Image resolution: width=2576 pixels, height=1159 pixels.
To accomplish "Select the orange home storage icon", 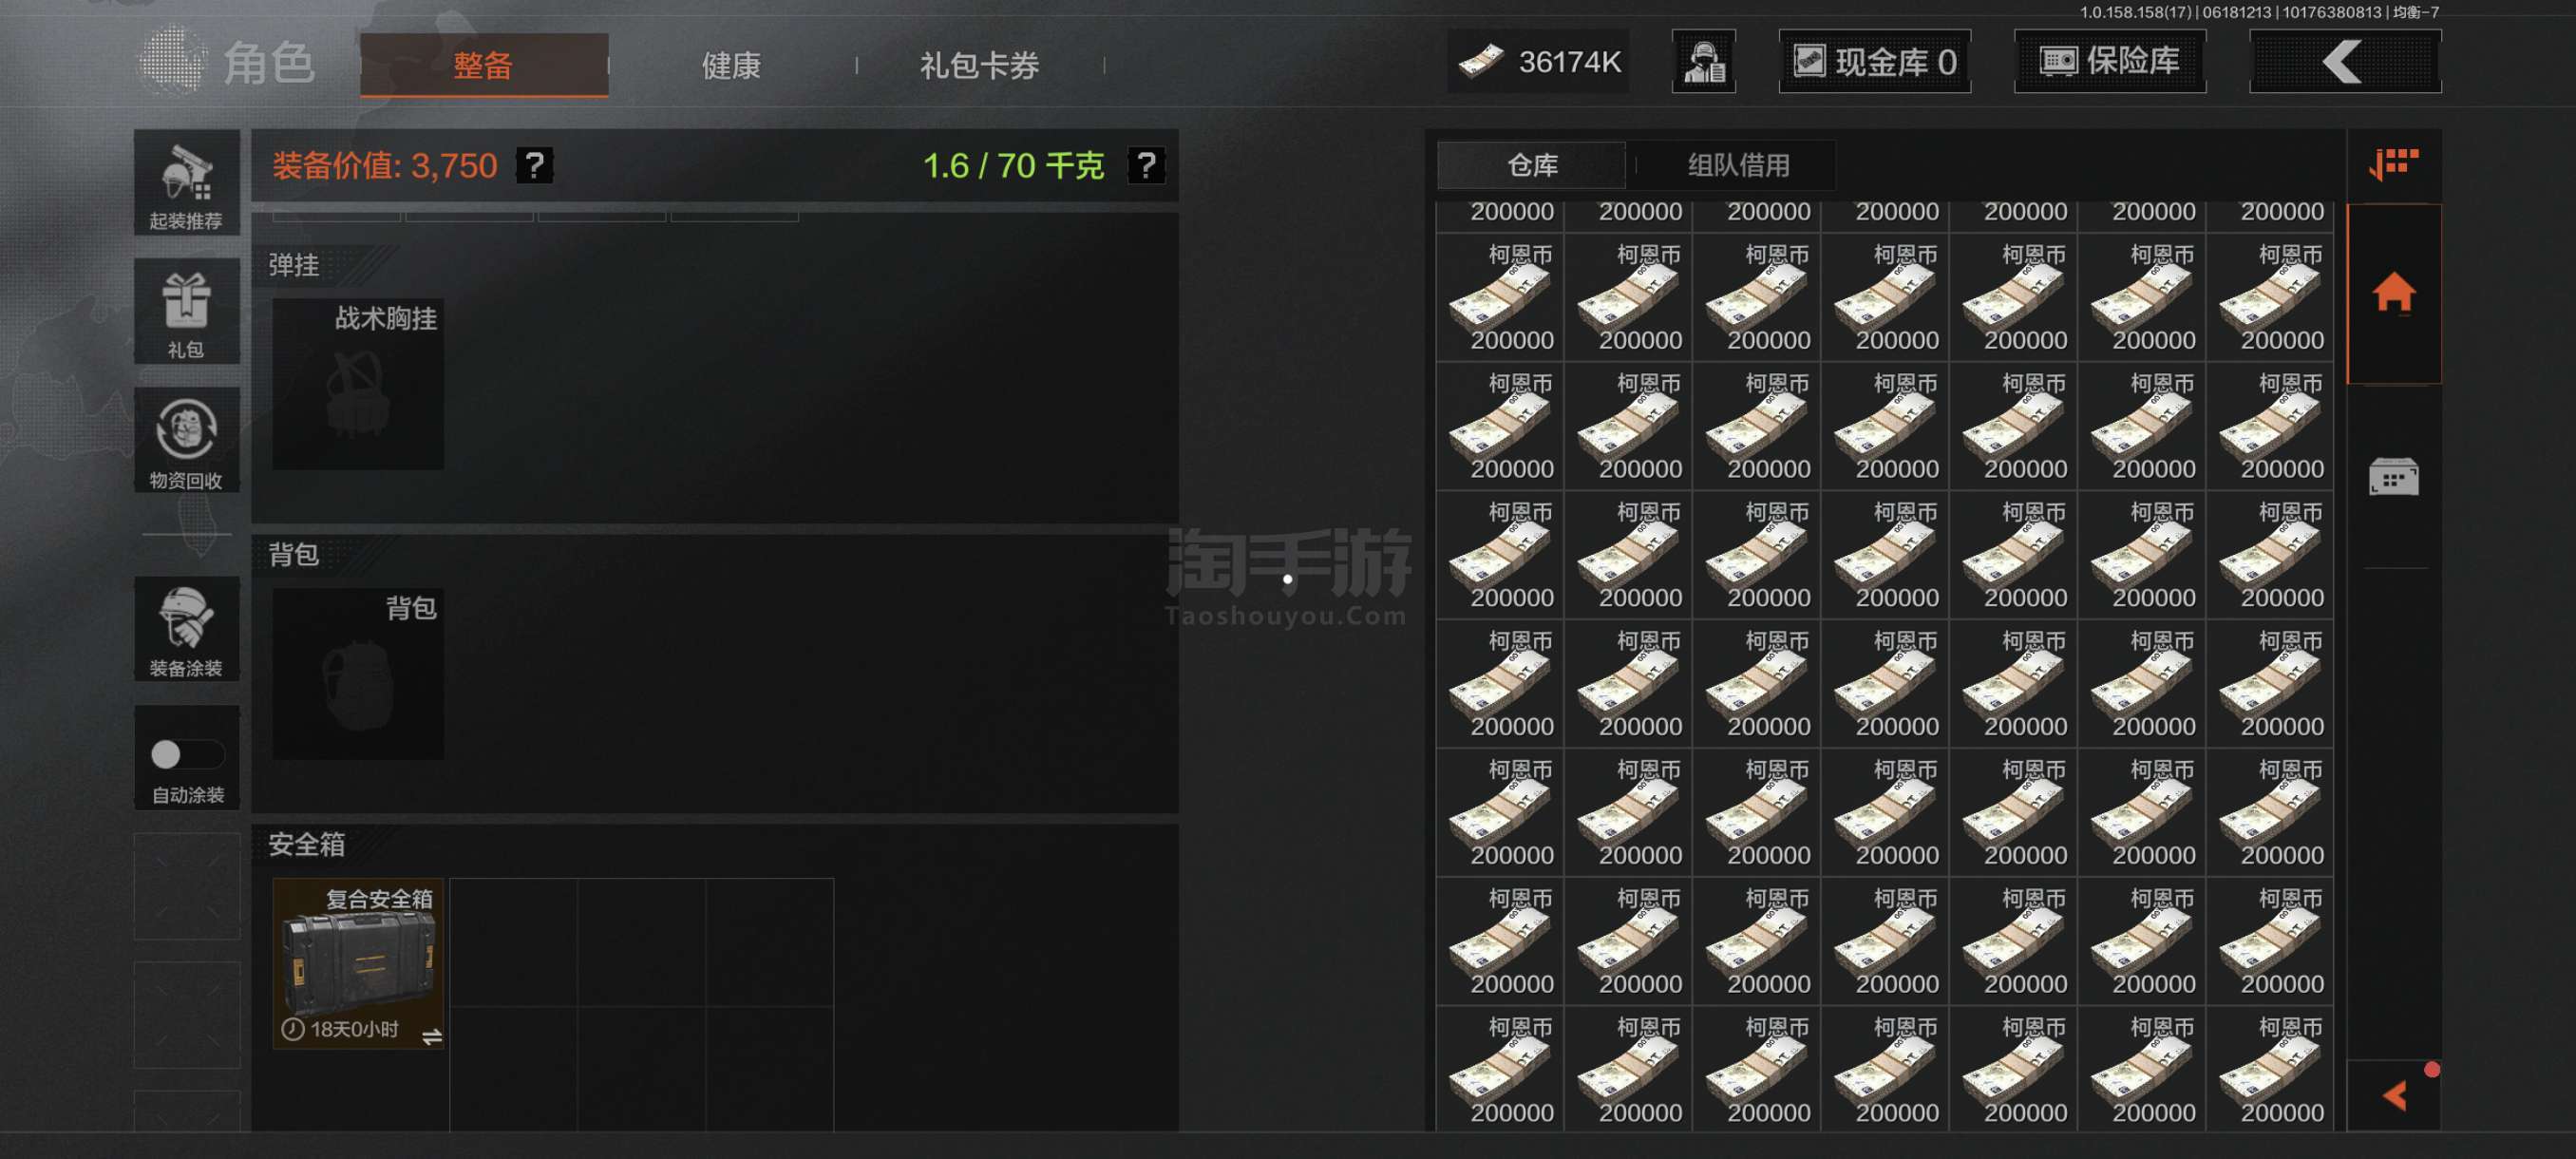I will coord(2393,292).
